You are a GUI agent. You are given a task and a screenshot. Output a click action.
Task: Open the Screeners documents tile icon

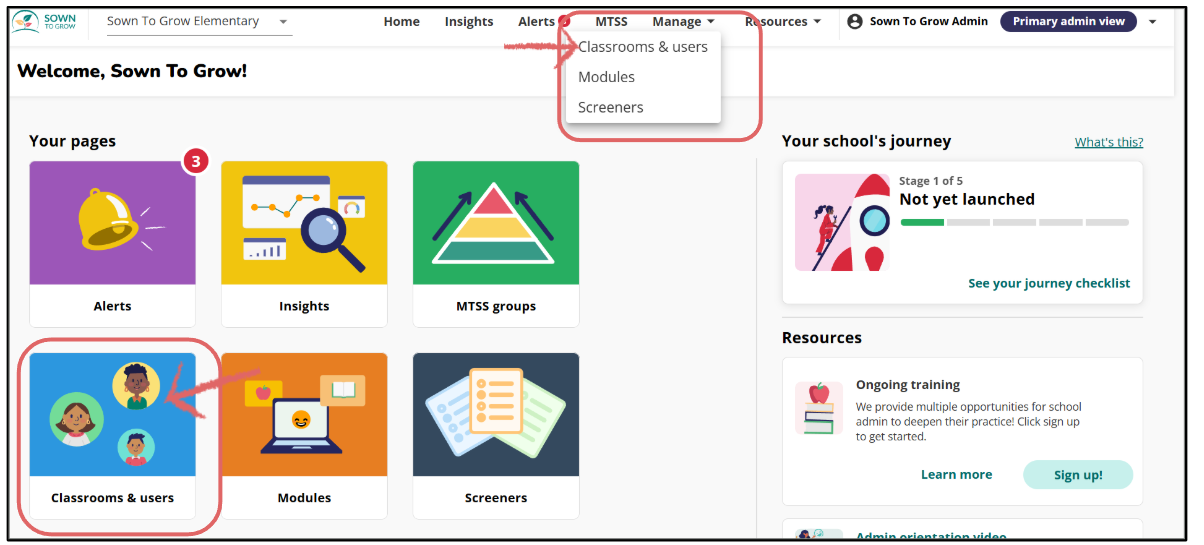tap(496, 415)
